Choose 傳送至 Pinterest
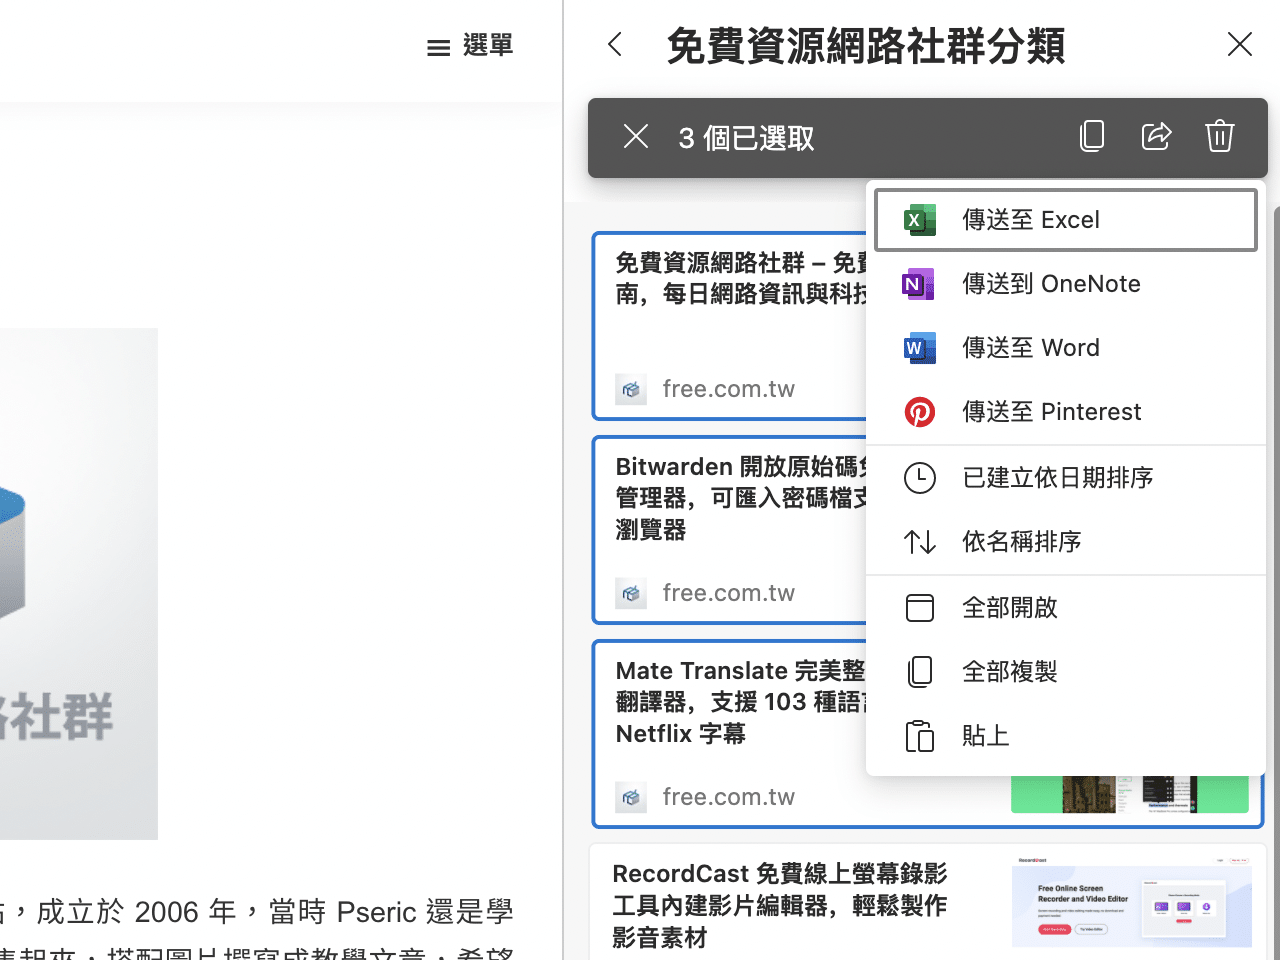This screenshot has height=960, width=1280. coord(1066,412)
